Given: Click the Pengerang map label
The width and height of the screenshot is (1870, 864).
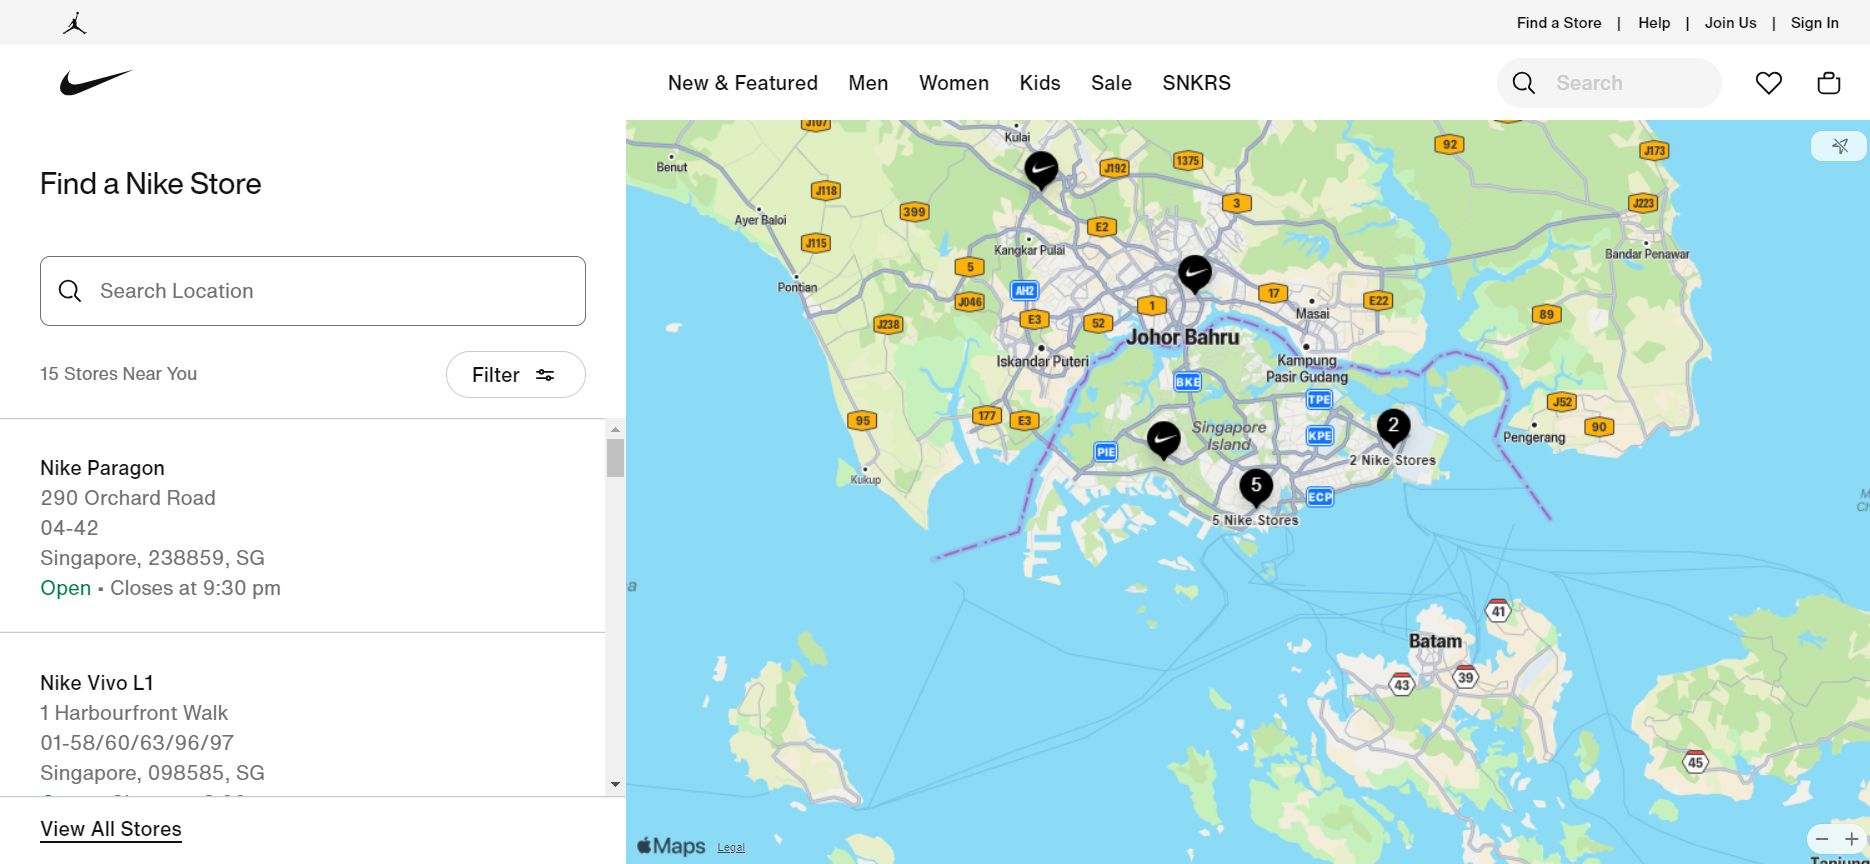Looking at the screenshot, I should (x=1534, y=437).
